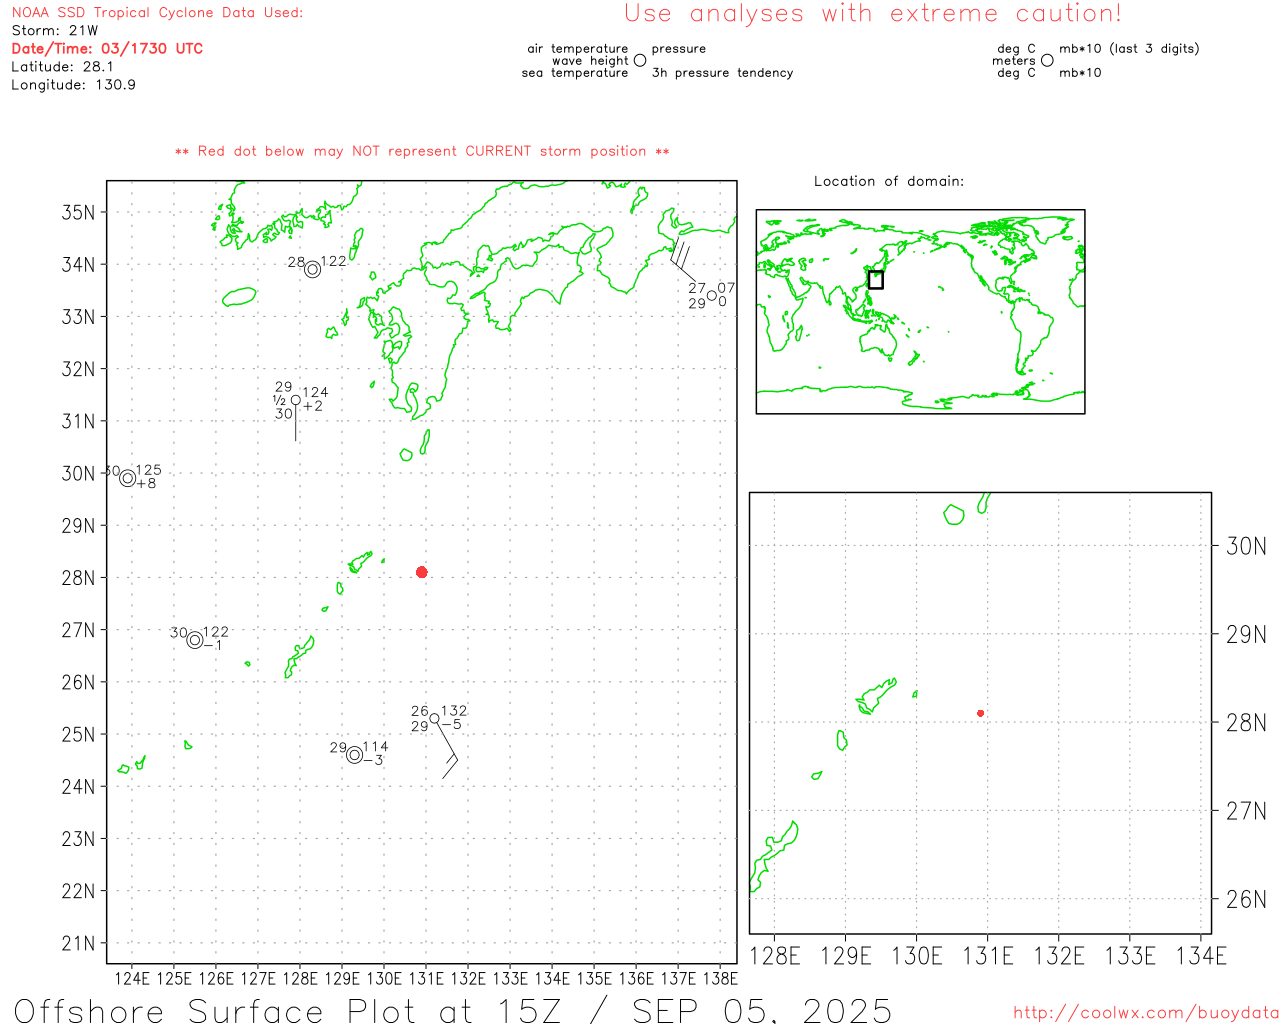Click the 35N latitude label on main map

pos(79,213)
